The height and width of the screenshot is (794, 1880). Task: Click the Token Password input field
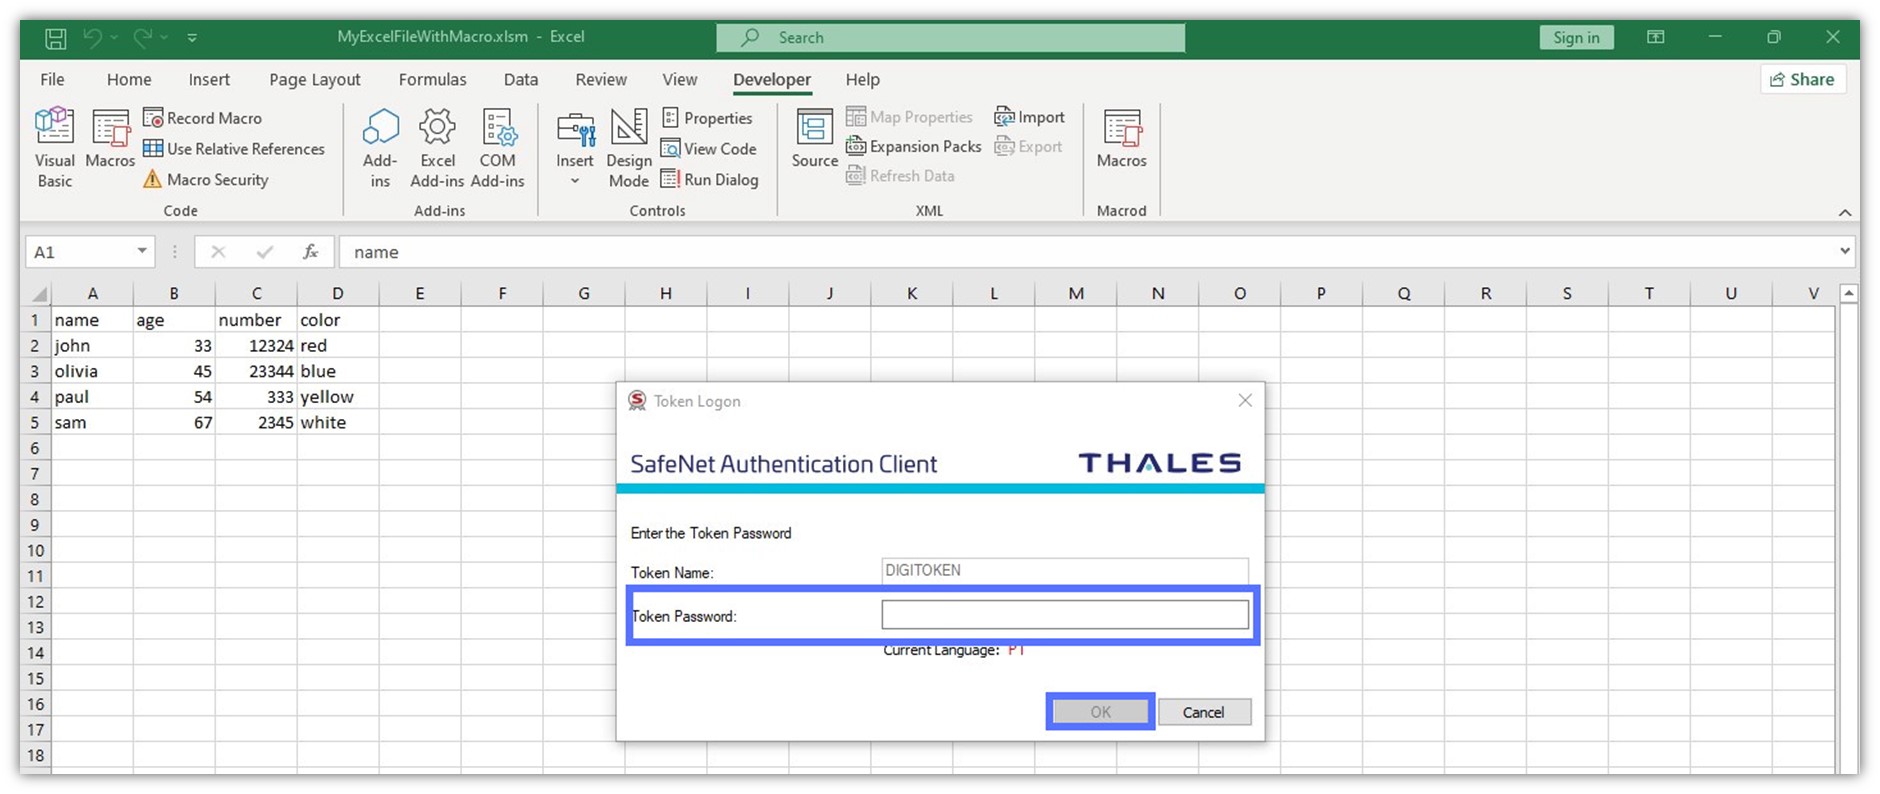tap(1064, 615)
